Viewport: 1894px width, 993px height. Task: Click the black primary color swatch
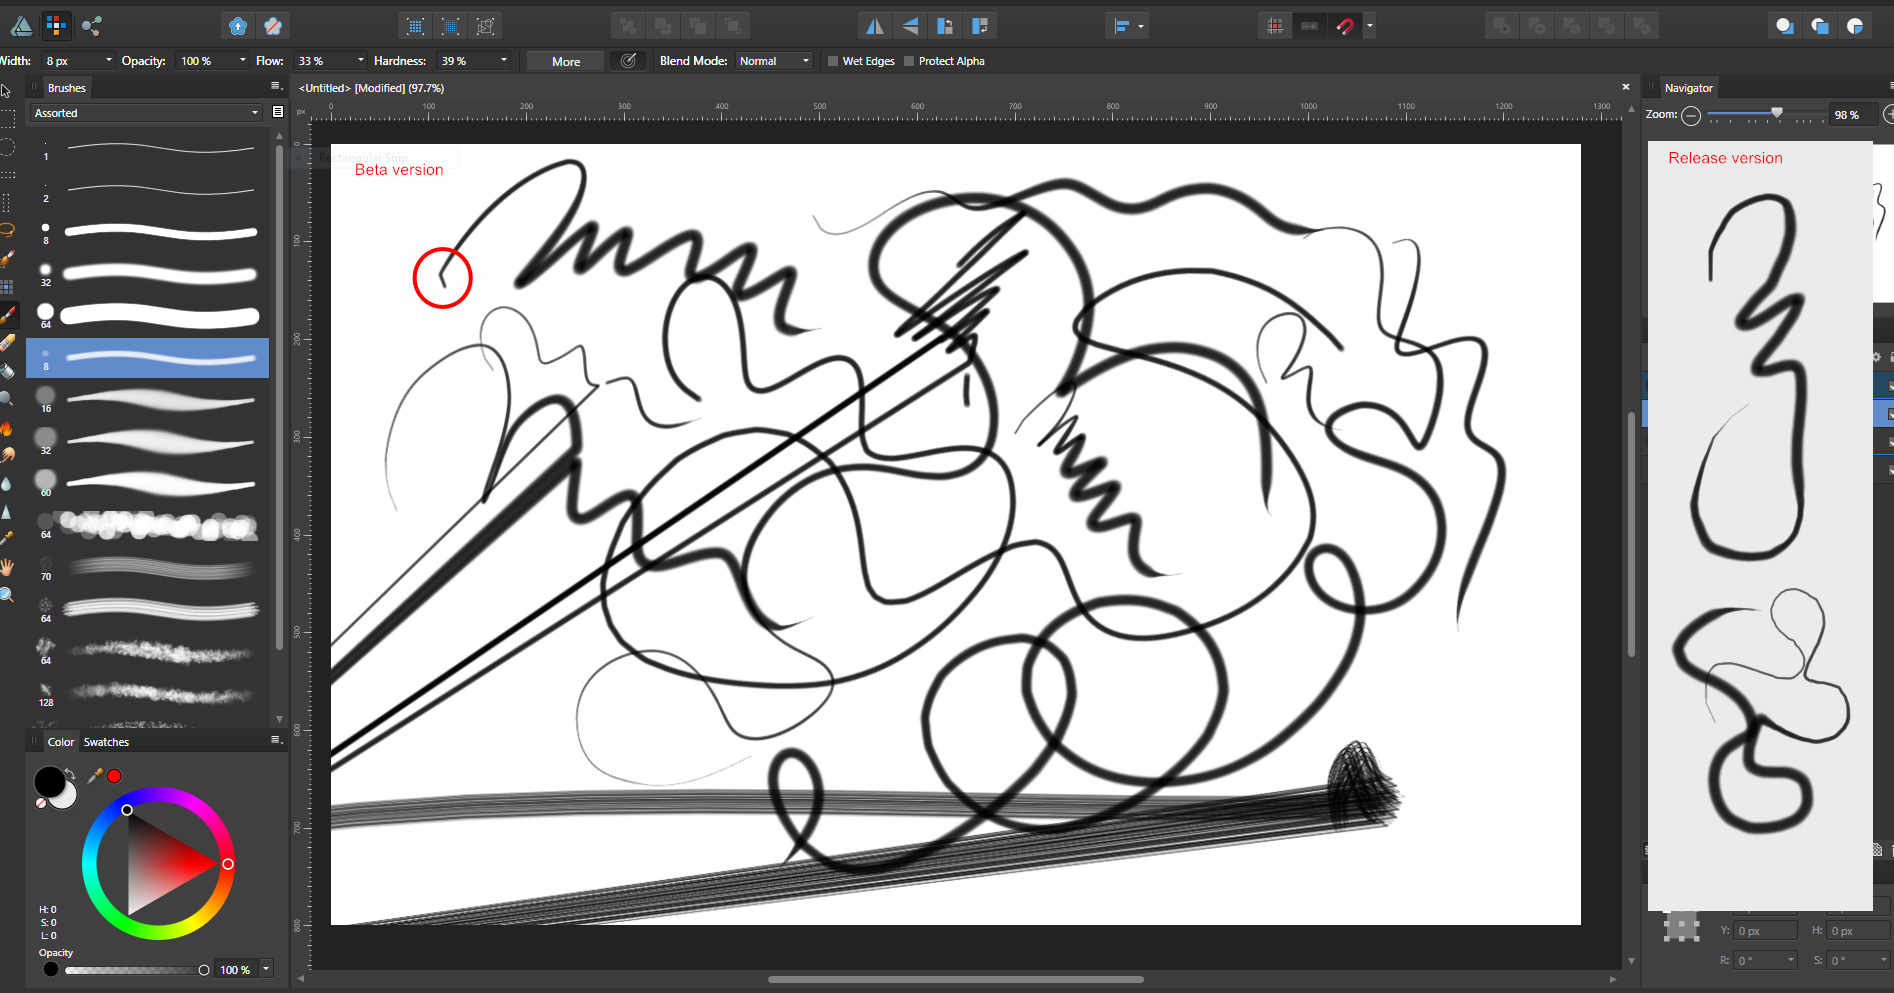pyautogui.click(x=48, y=783)
